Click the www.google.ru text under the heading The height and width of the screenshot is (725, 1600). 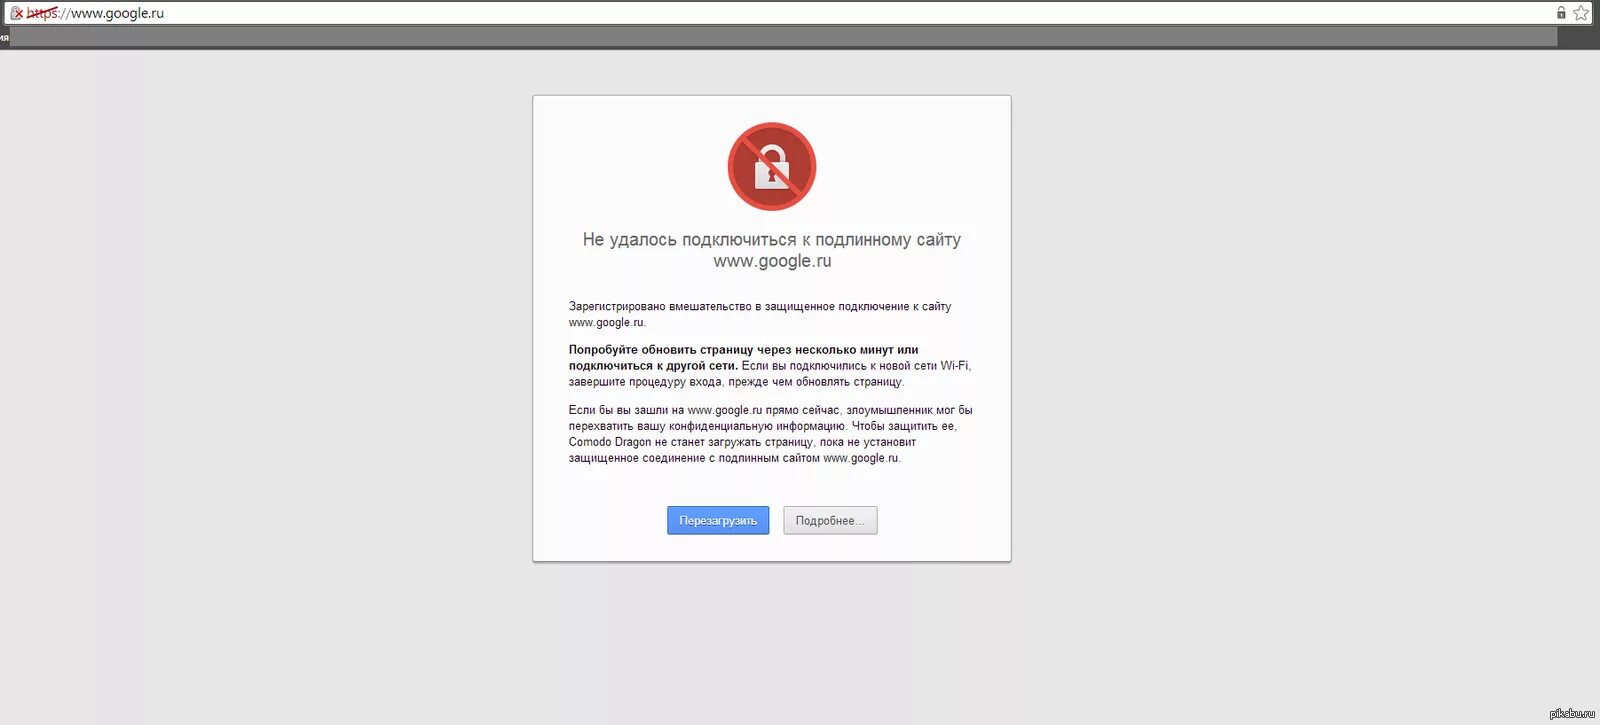pyautogui.click(x=772, y=261)
